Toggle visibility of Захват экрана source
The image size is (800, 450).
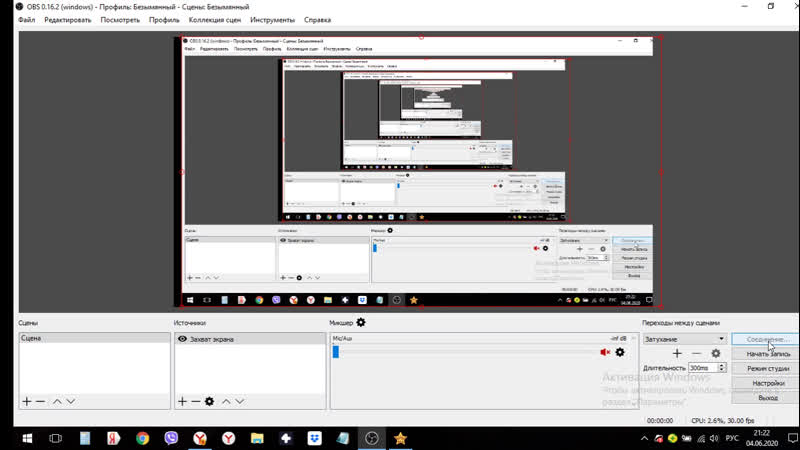182,339
